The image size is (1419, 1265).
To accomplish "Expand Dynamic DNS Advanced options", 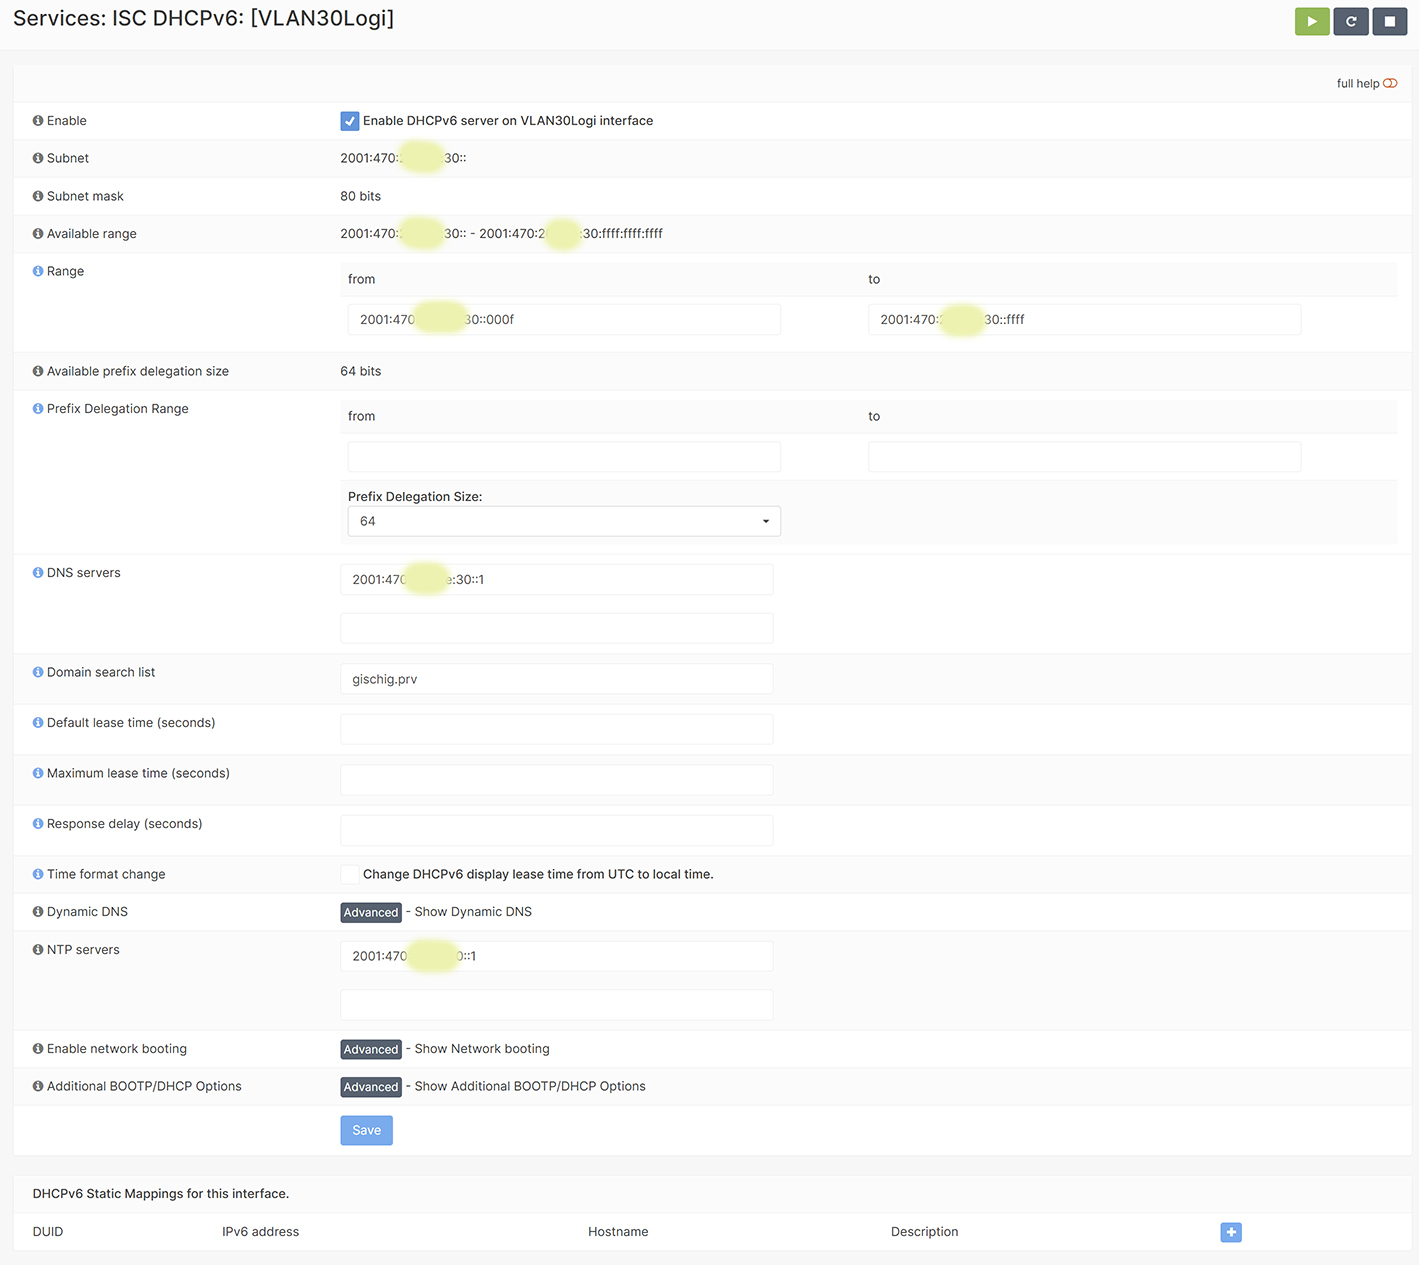I will pyautogui.click(x=371, y=912).
